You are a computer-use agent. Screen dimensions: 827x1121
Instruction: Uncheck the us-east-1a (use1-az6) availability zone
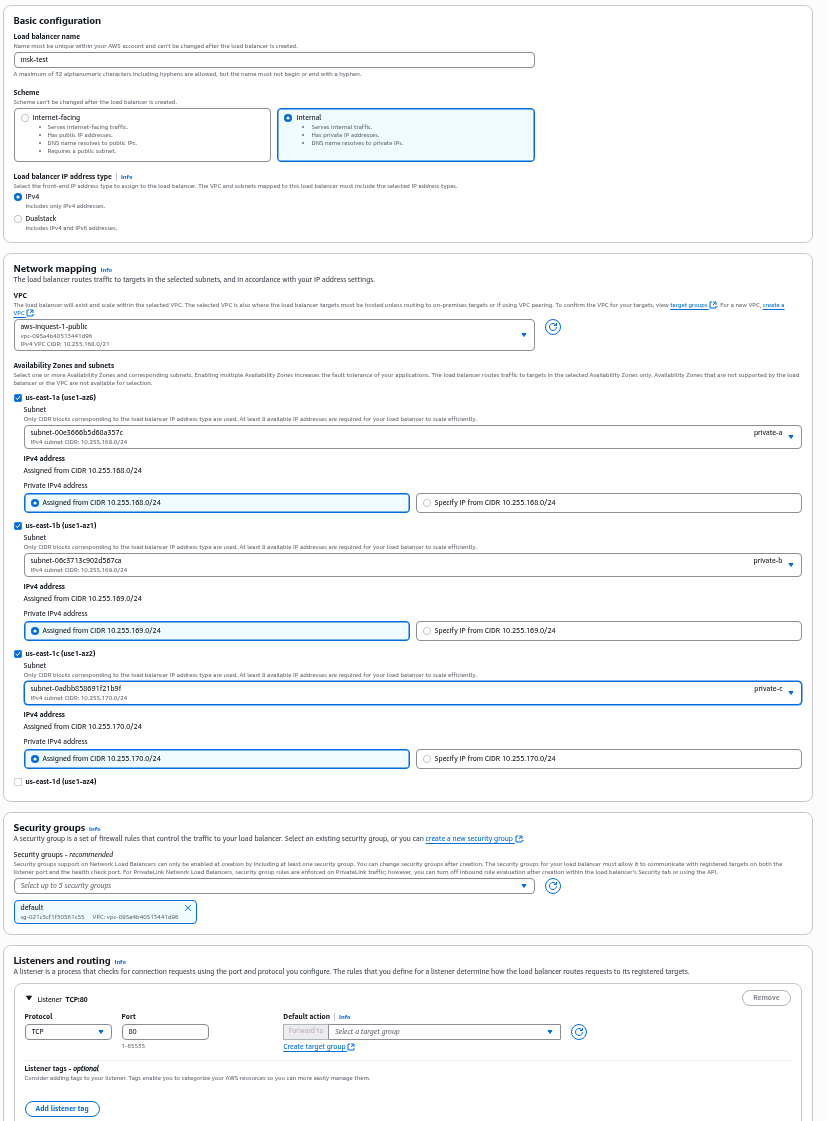coord(20,397)
